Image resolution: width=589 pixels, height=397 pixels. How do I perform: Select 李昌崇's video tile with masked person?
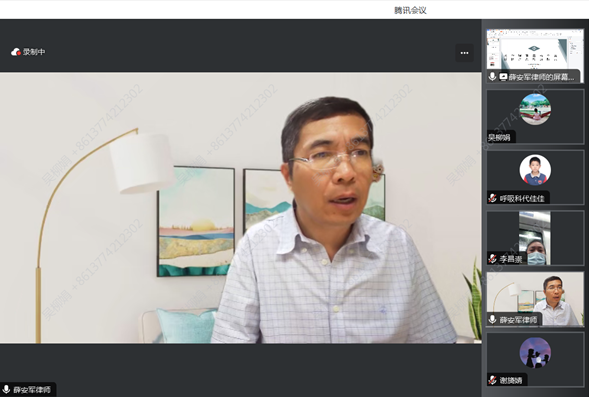tap(535, 238)
